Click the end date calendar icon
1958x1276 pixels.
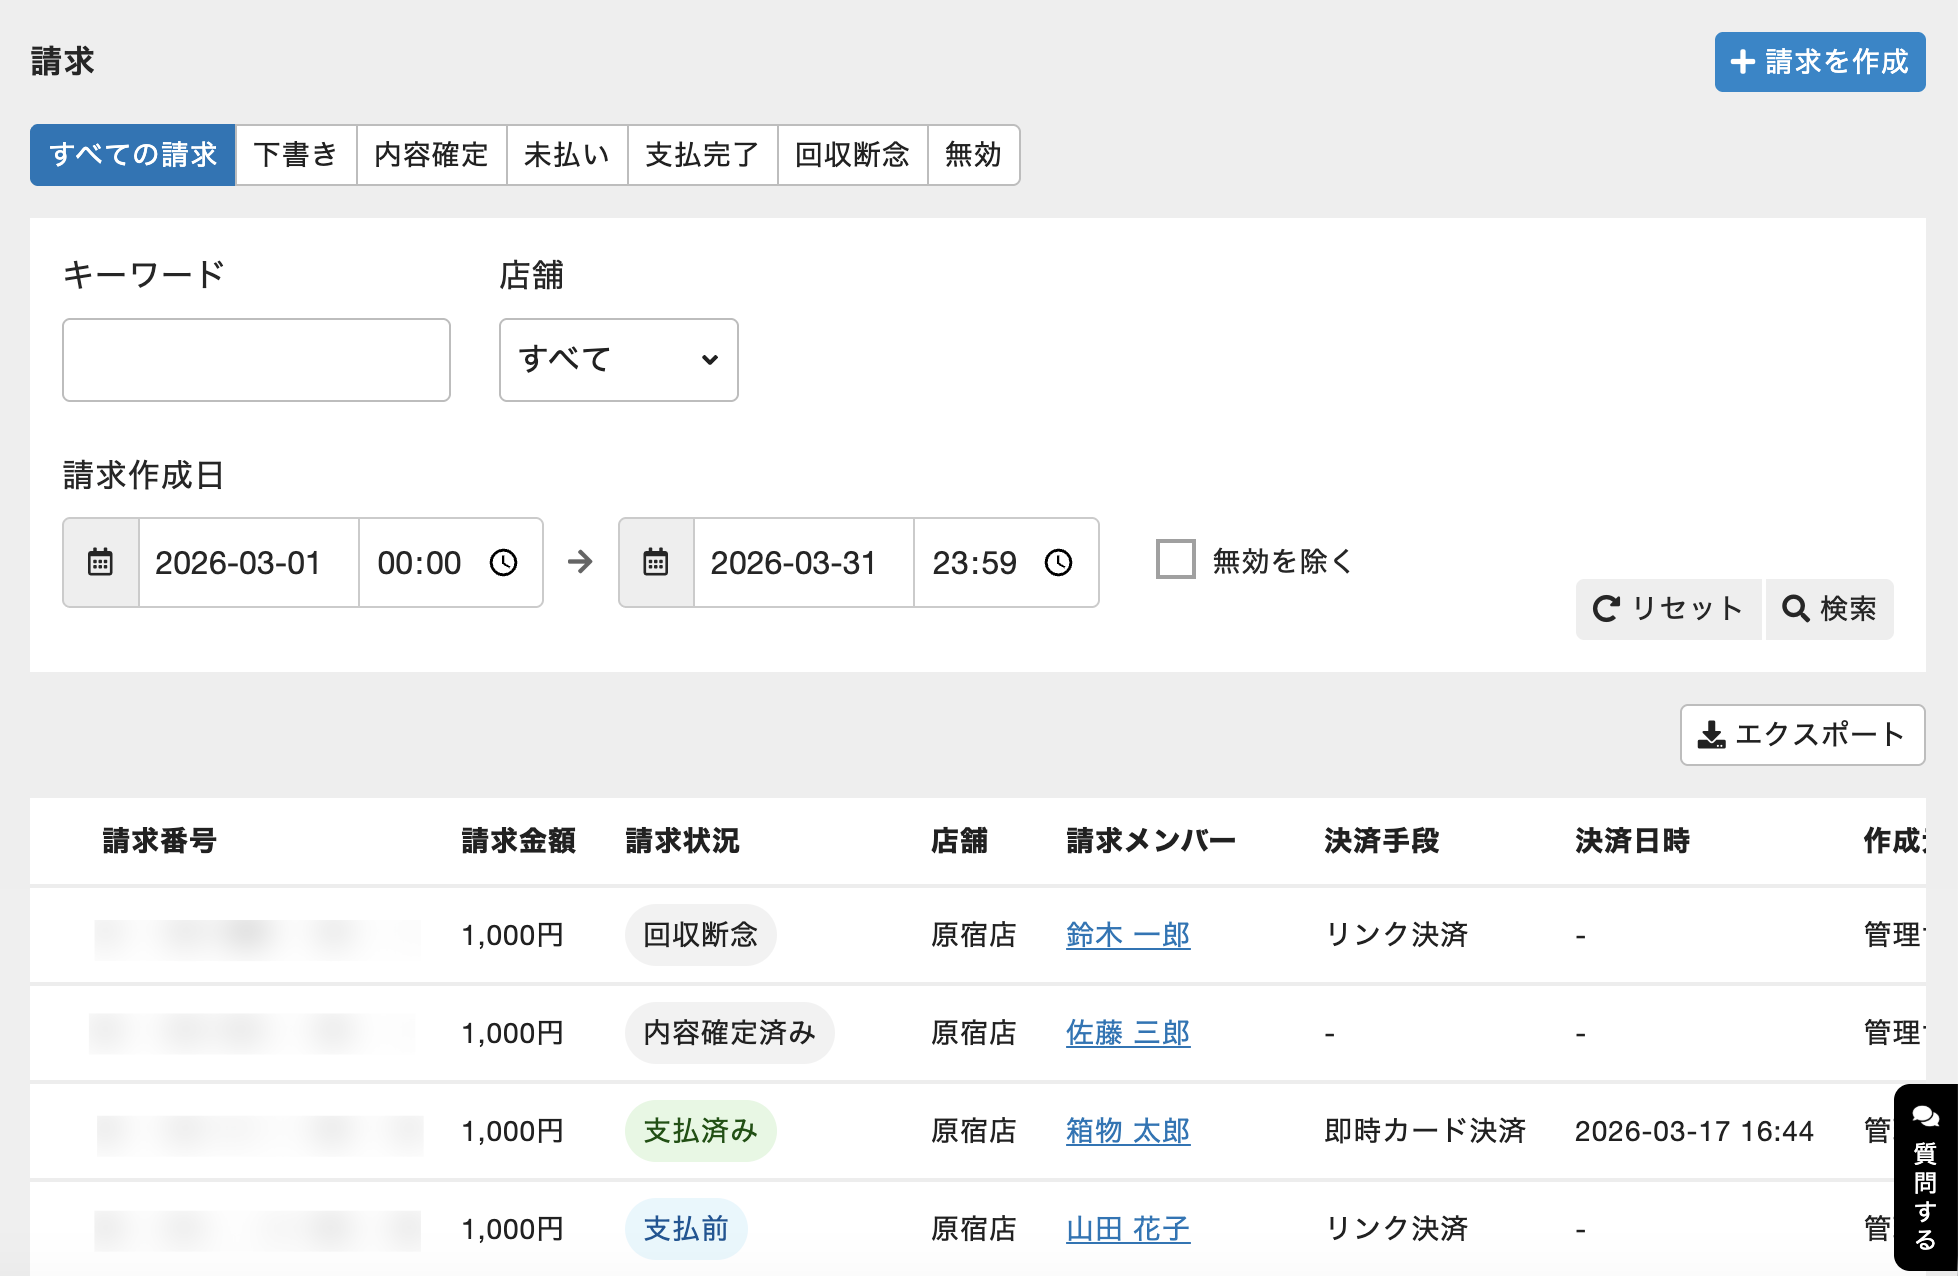[656, 562]
